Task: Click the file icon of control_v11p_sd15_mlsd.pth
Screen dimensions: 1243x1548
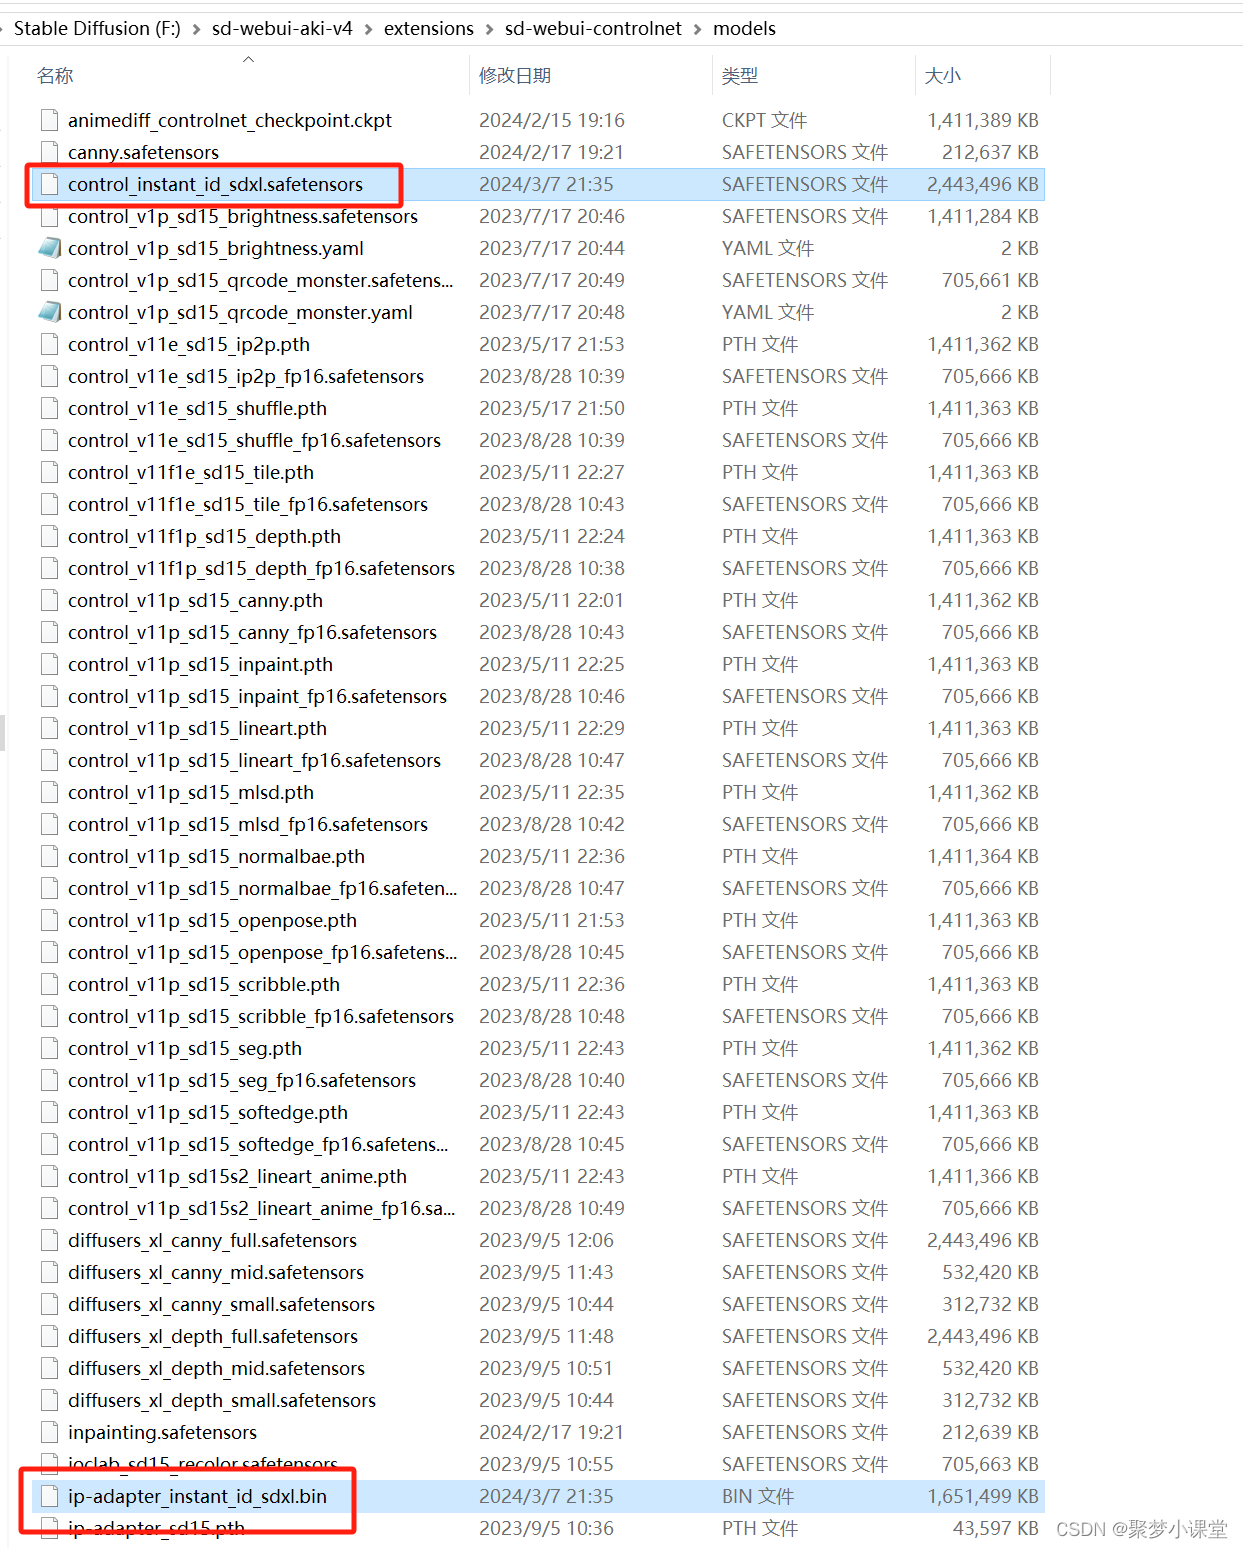Action: (x=49, y=792)
